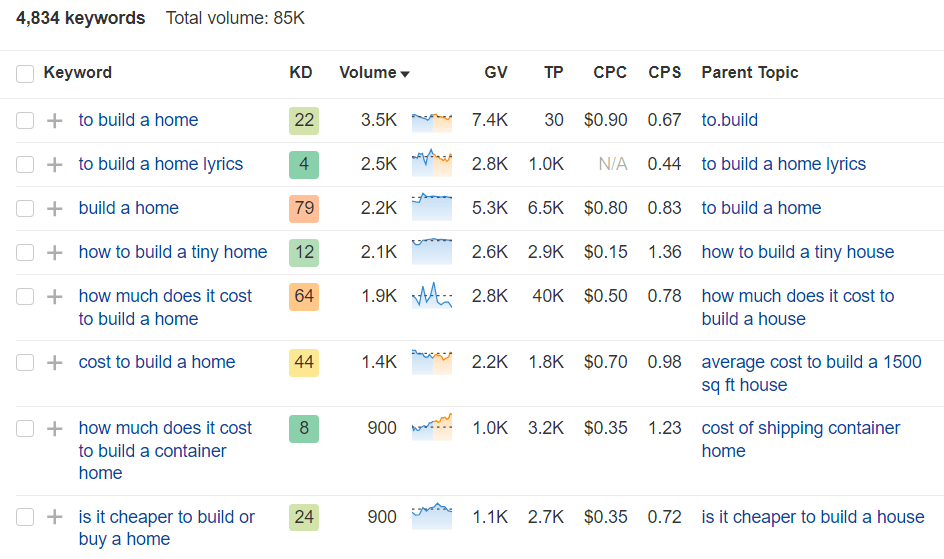The width and height of the screenshot is (944, 559).
Task: Sort table by CPC column header
Action: [610, 72]
